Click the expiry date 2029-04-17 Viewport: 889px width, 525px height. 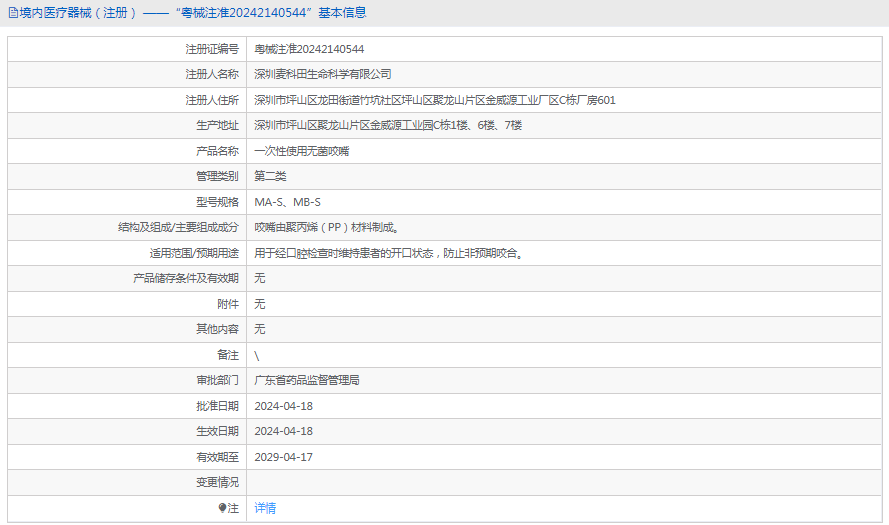283,457
